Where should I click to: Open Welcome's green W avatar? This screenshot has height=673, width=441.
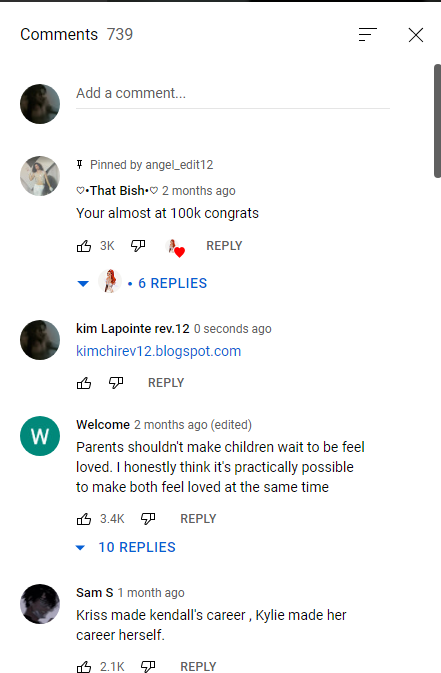pyautogui.click(x=40, y=436)
